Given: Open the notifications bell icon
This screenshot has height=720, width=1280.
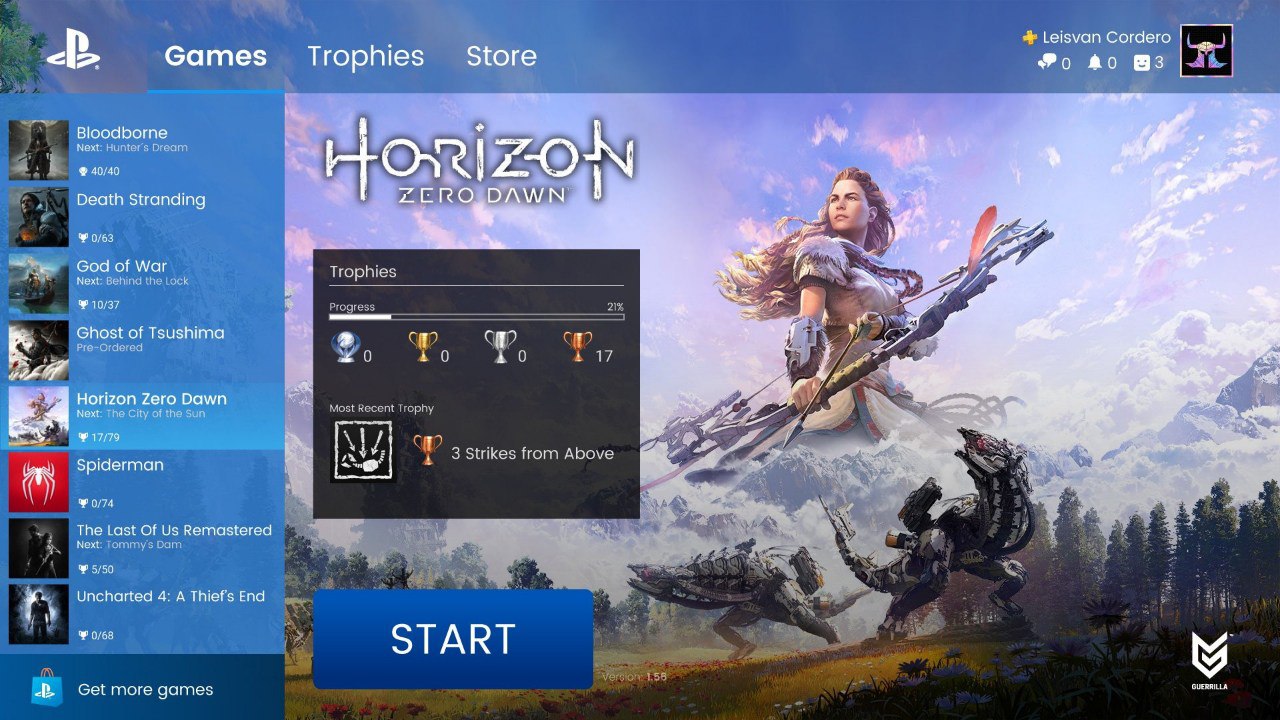Looking at the screenshot, I should click(x=1095, y=62).
